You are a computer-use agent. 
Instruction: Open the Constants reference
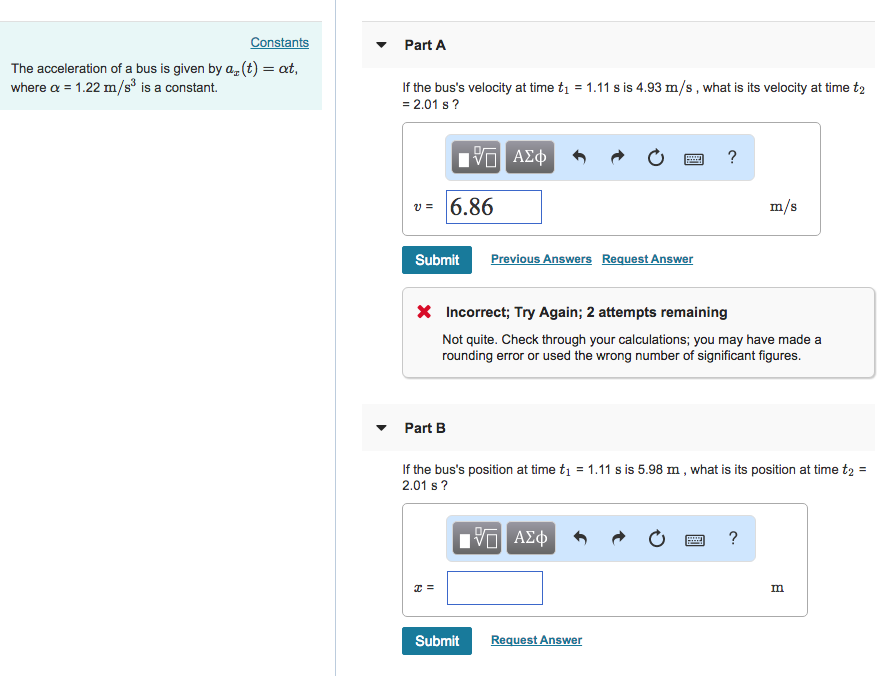tap(279, 42)
